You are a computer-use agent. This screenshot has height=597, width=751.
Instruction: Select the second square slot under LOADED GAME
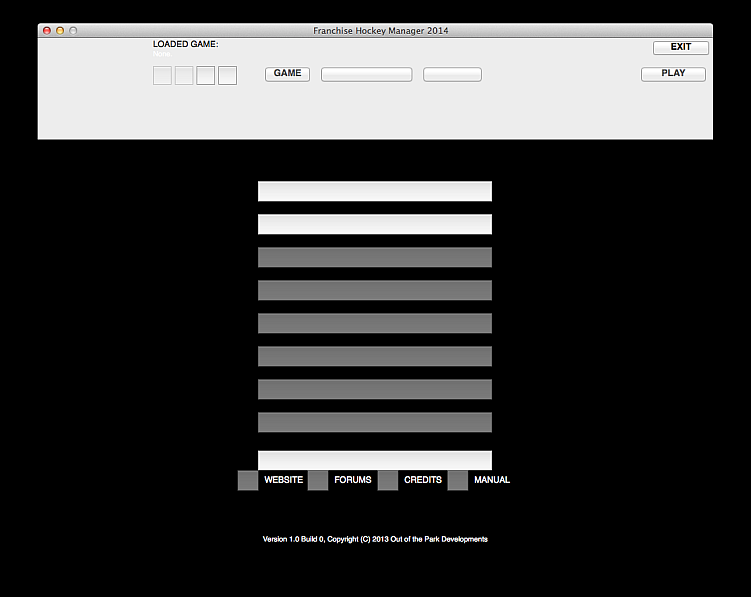[184, 75]
